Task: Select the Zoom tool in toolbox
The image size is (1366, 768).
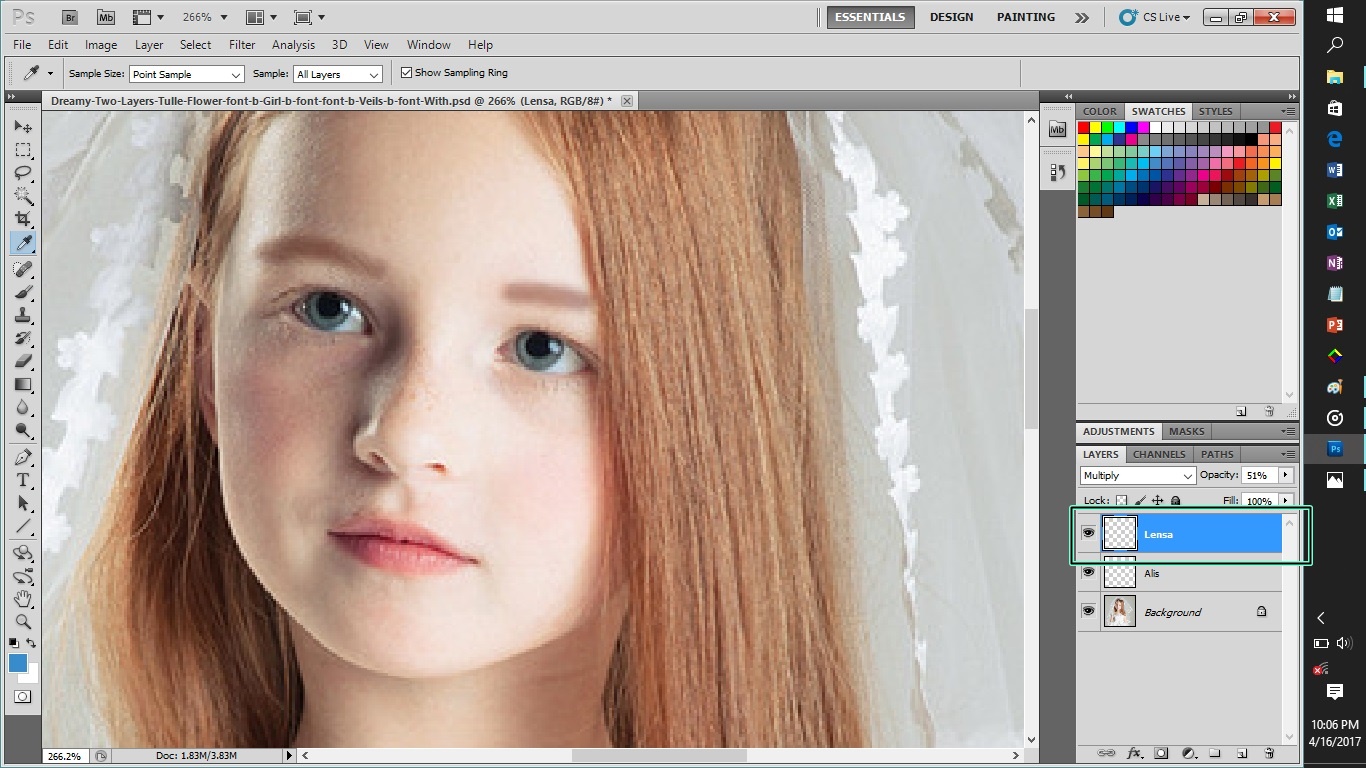Action: coord(23,622)
